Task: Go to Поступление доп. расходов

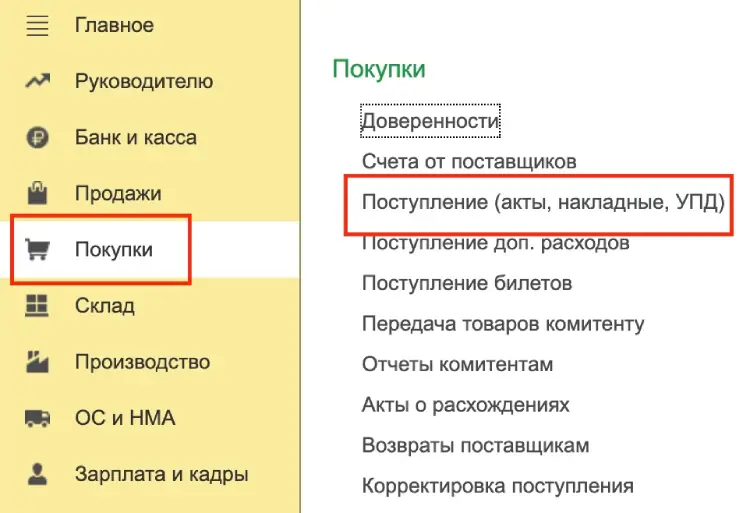Action: click(495, 243)
